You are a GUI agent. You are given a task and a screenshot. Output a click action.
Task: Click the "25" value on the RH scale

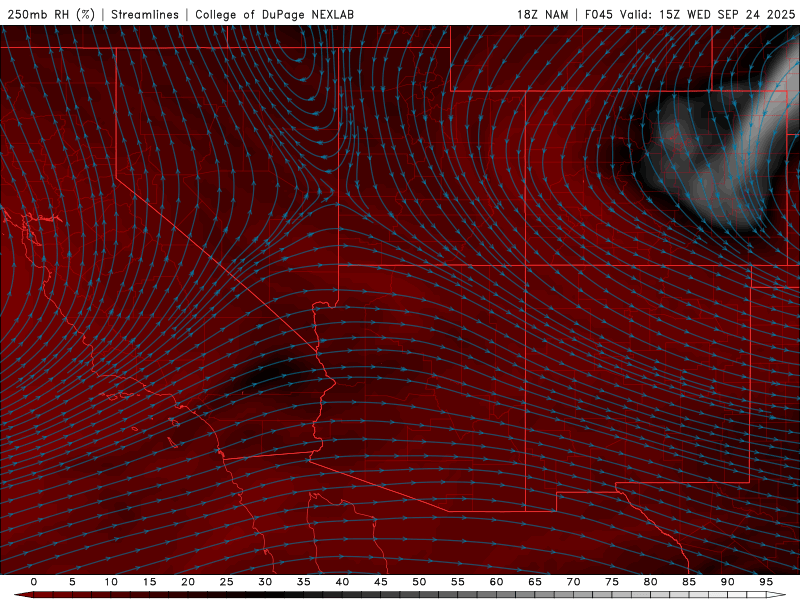pyautogui.click(x=227, y=582)
